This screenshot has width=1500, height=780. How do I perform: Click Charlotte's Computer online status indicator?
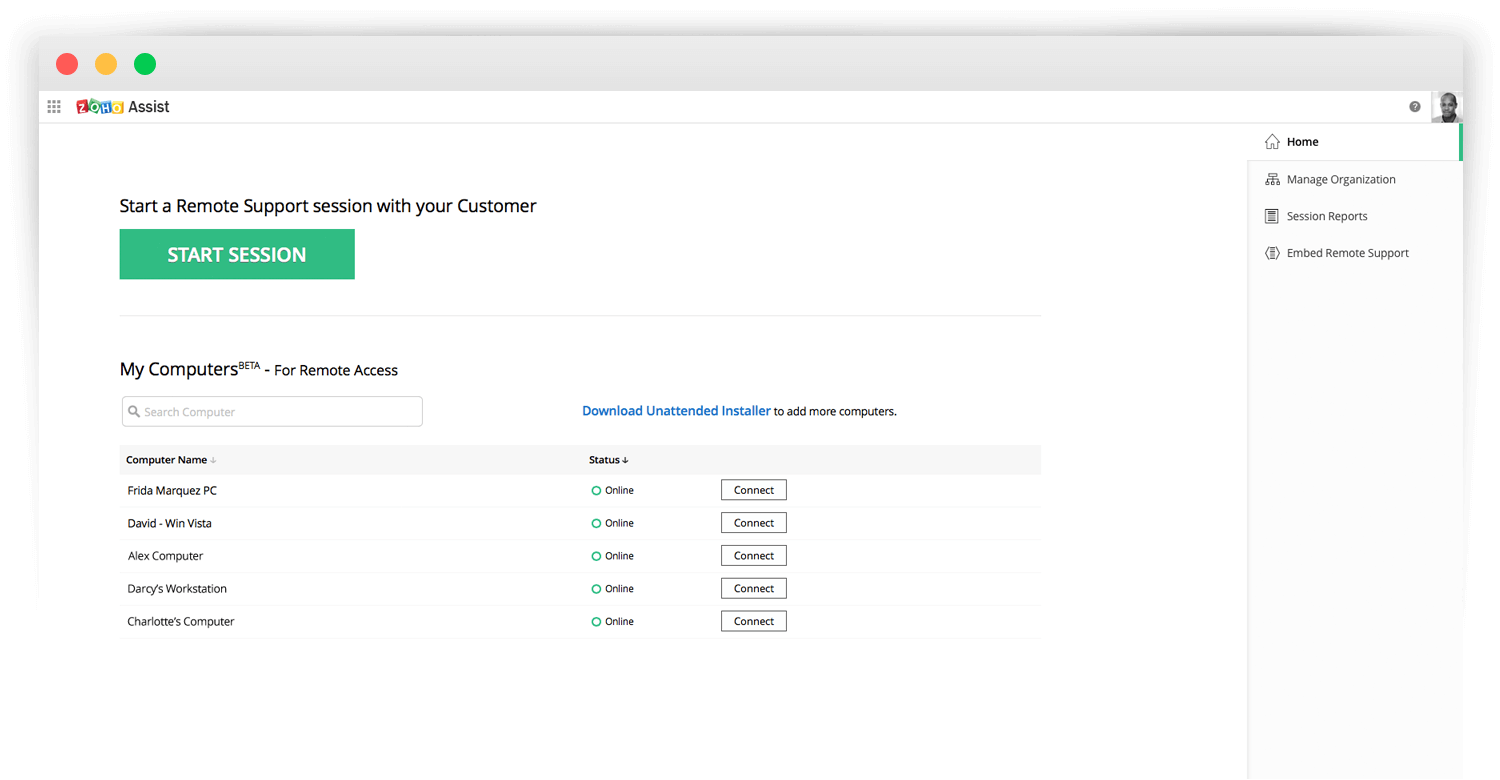[x=597, y=622]
